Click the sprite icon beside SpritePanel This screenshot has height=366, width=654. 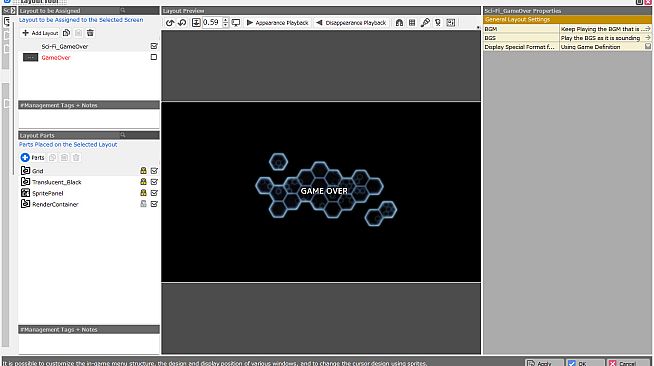25,193
